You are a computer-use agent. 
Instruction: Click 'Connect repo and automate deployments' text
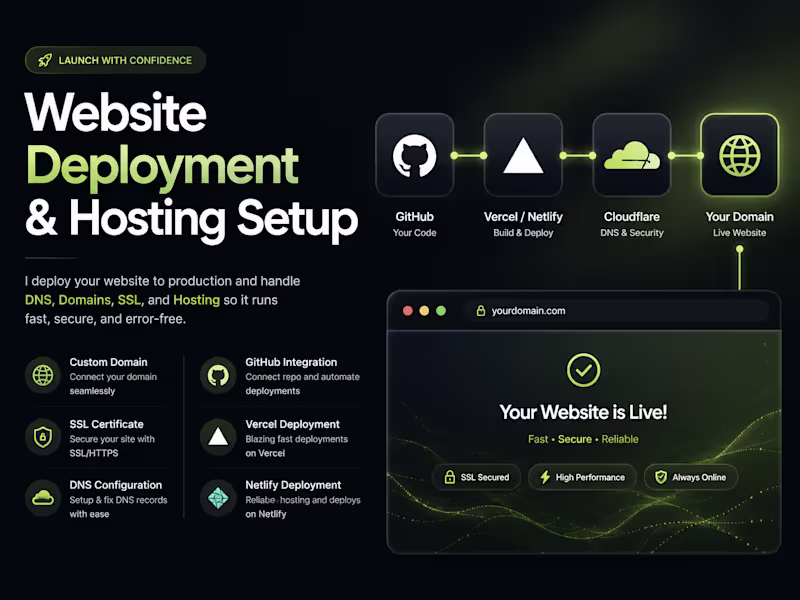pyautogui.click(x=303, y=384)
